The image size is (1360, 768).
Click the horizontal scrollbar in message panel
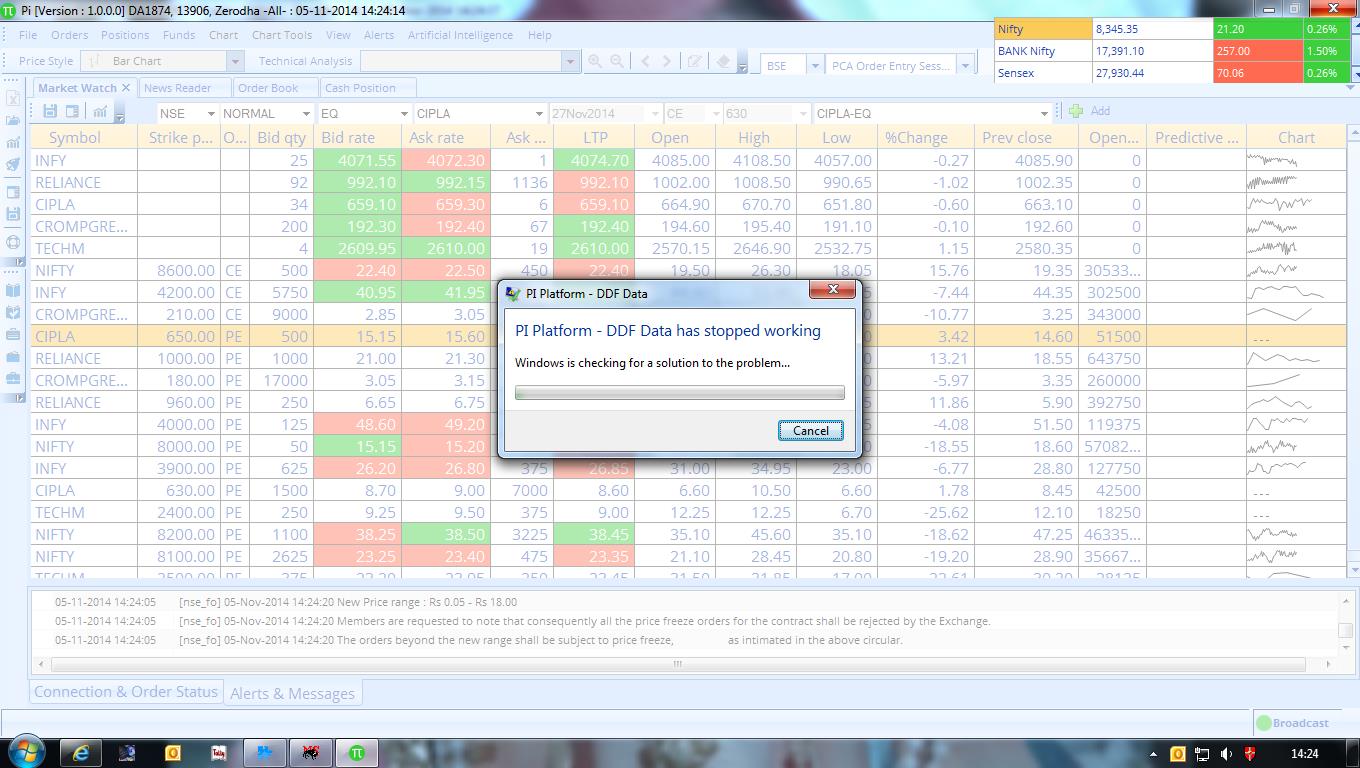tap(678, 664)
